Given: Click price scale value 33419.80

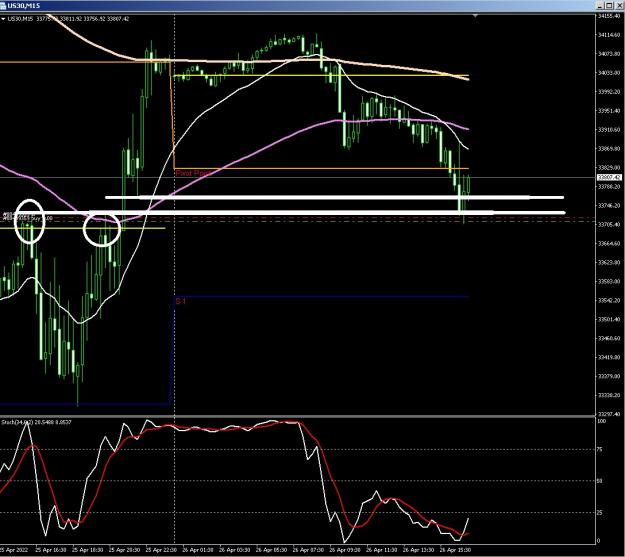Looking at the screenshot, I should click(609, 357).
